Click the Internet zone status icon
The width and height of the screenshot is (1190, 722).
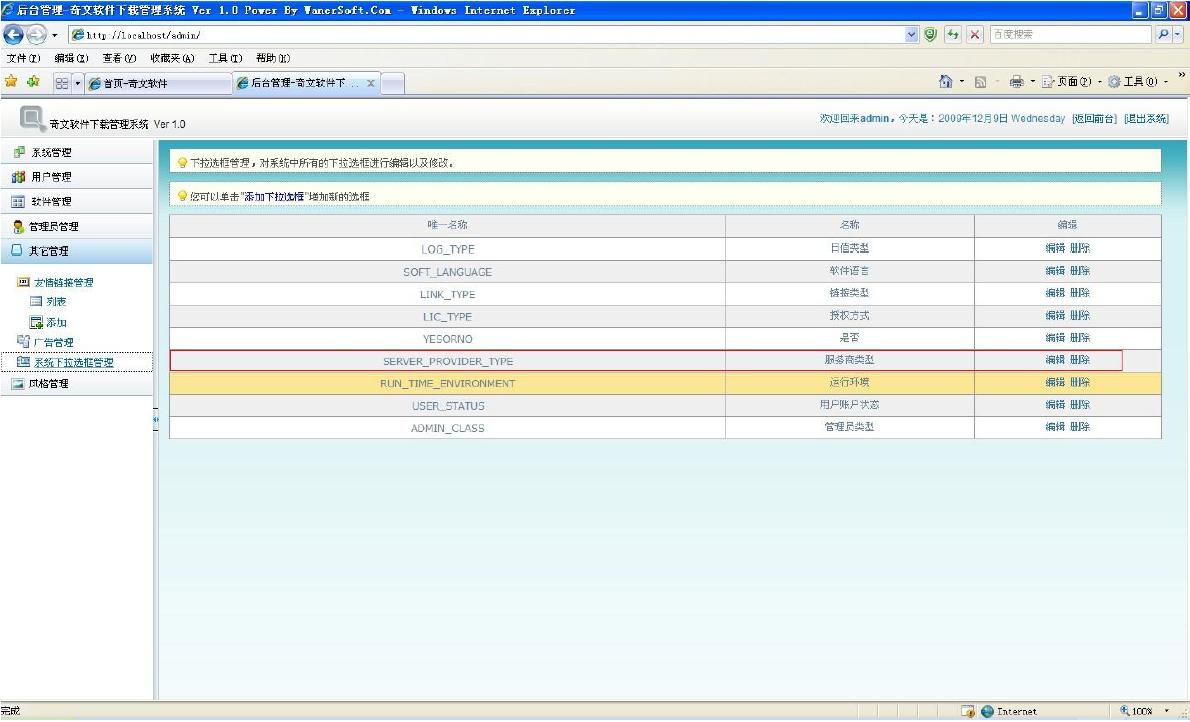click(x=987, y=711)
